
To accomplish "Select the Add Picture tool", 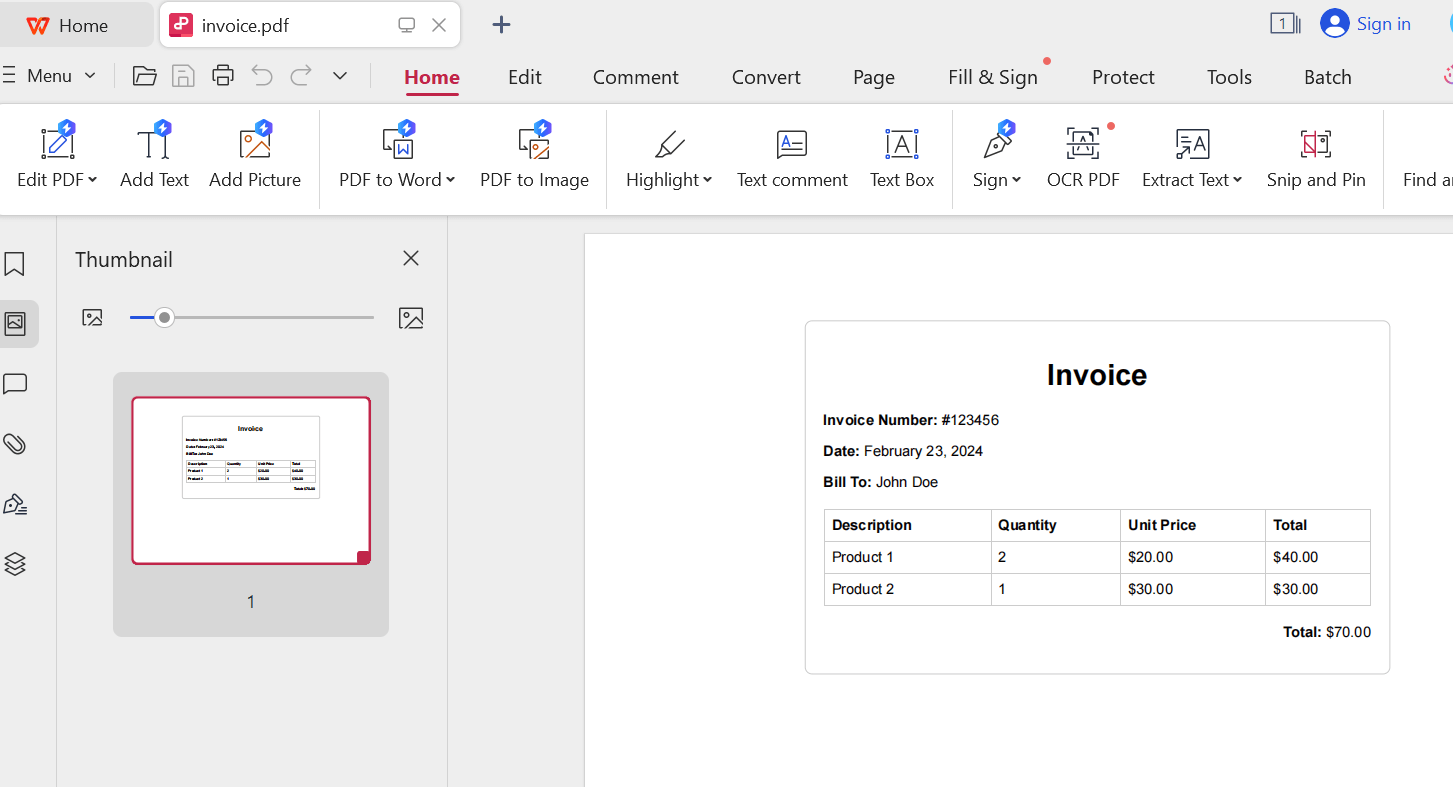I will (255, 144).
